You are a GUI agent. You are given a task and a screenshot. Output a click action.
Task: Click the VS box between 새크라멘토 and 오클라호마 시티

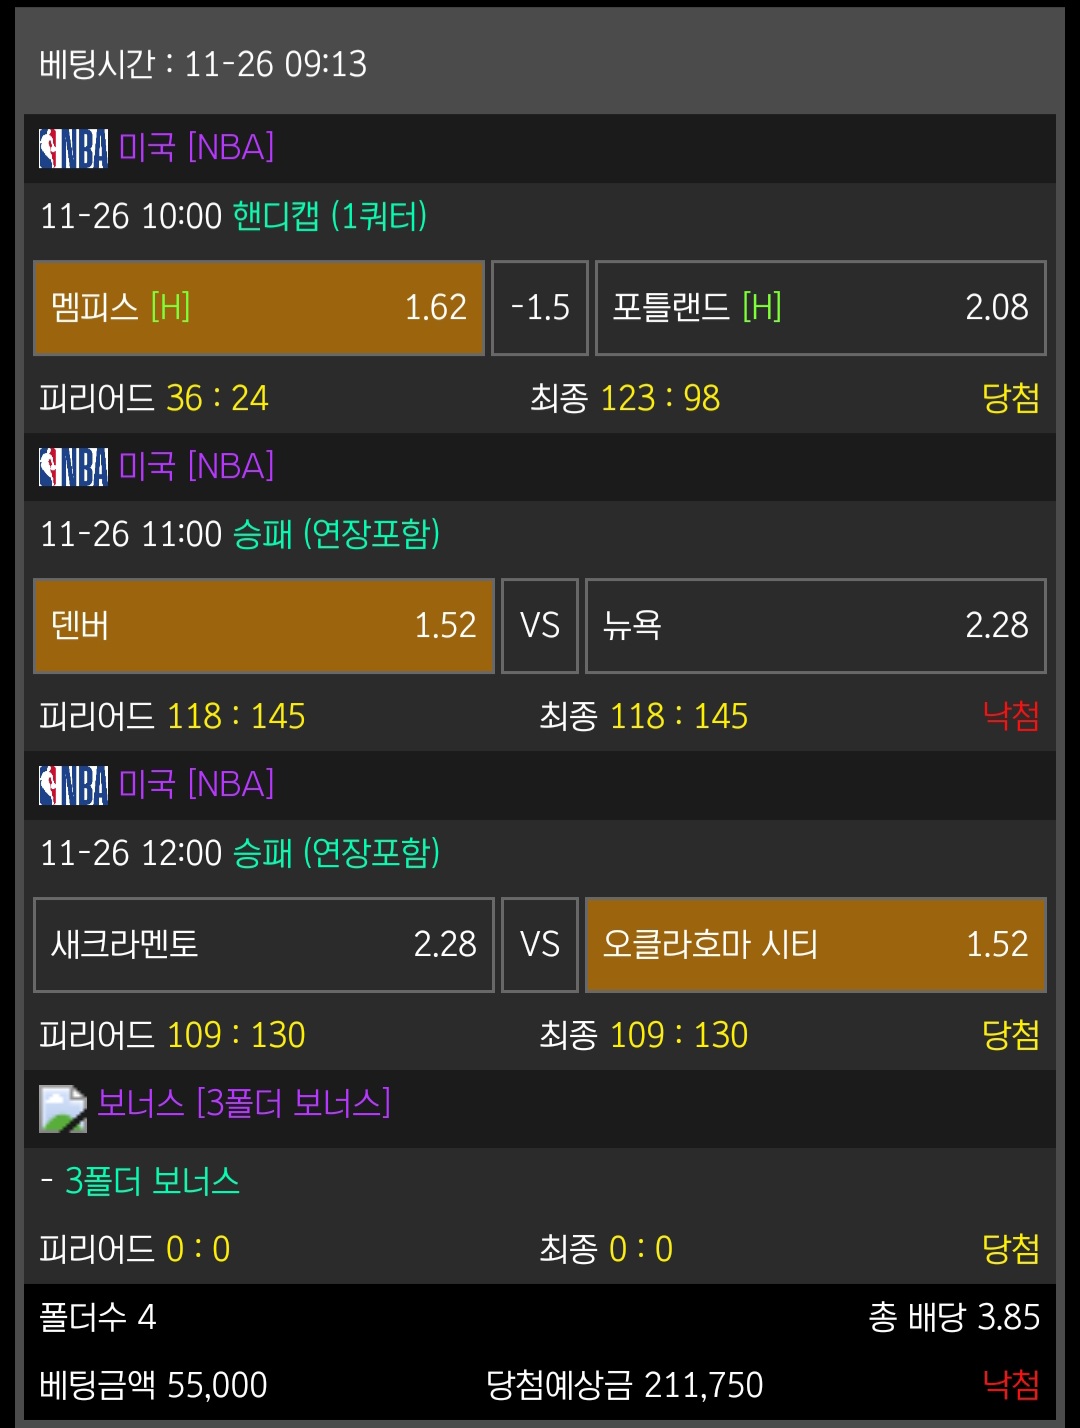(x=540, y=945)
